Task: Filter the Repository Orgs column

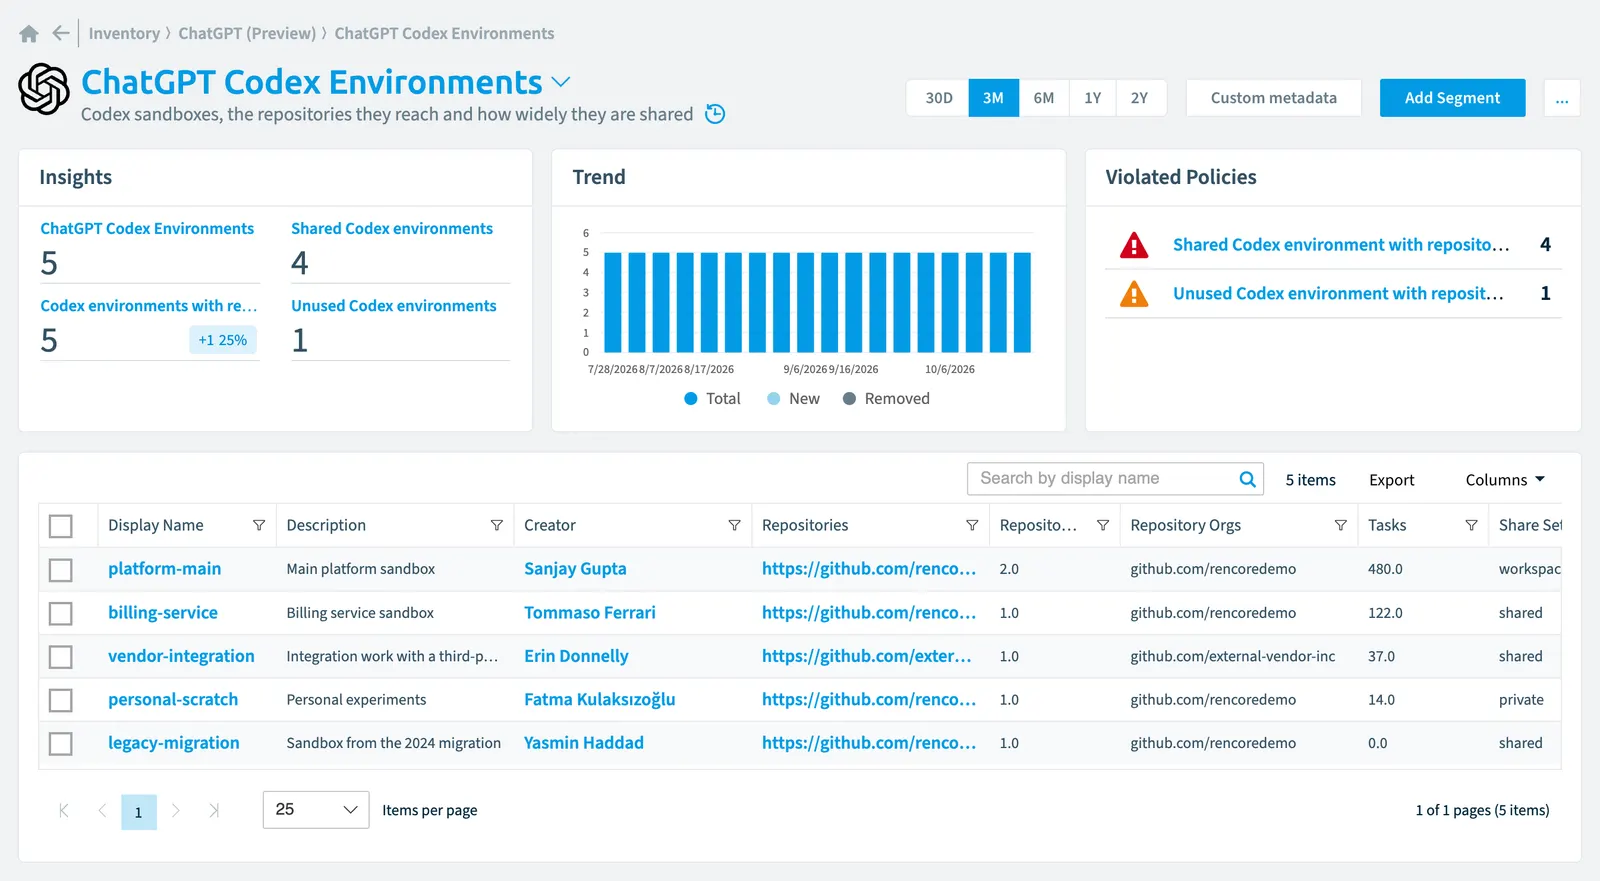Action: tap(1341, 526)
